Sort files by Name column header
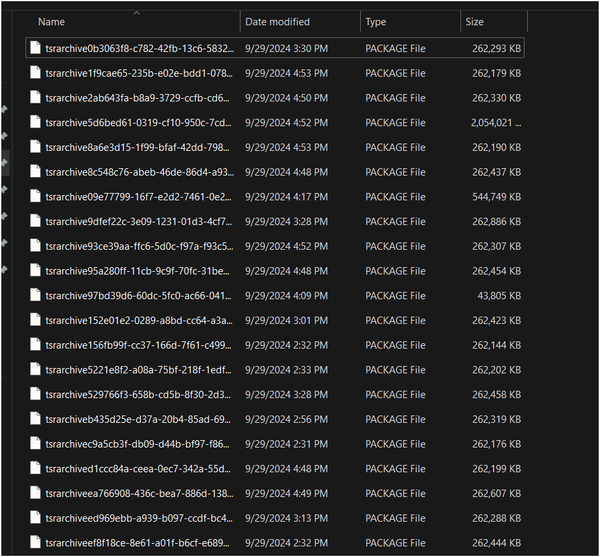 (51, 22)
